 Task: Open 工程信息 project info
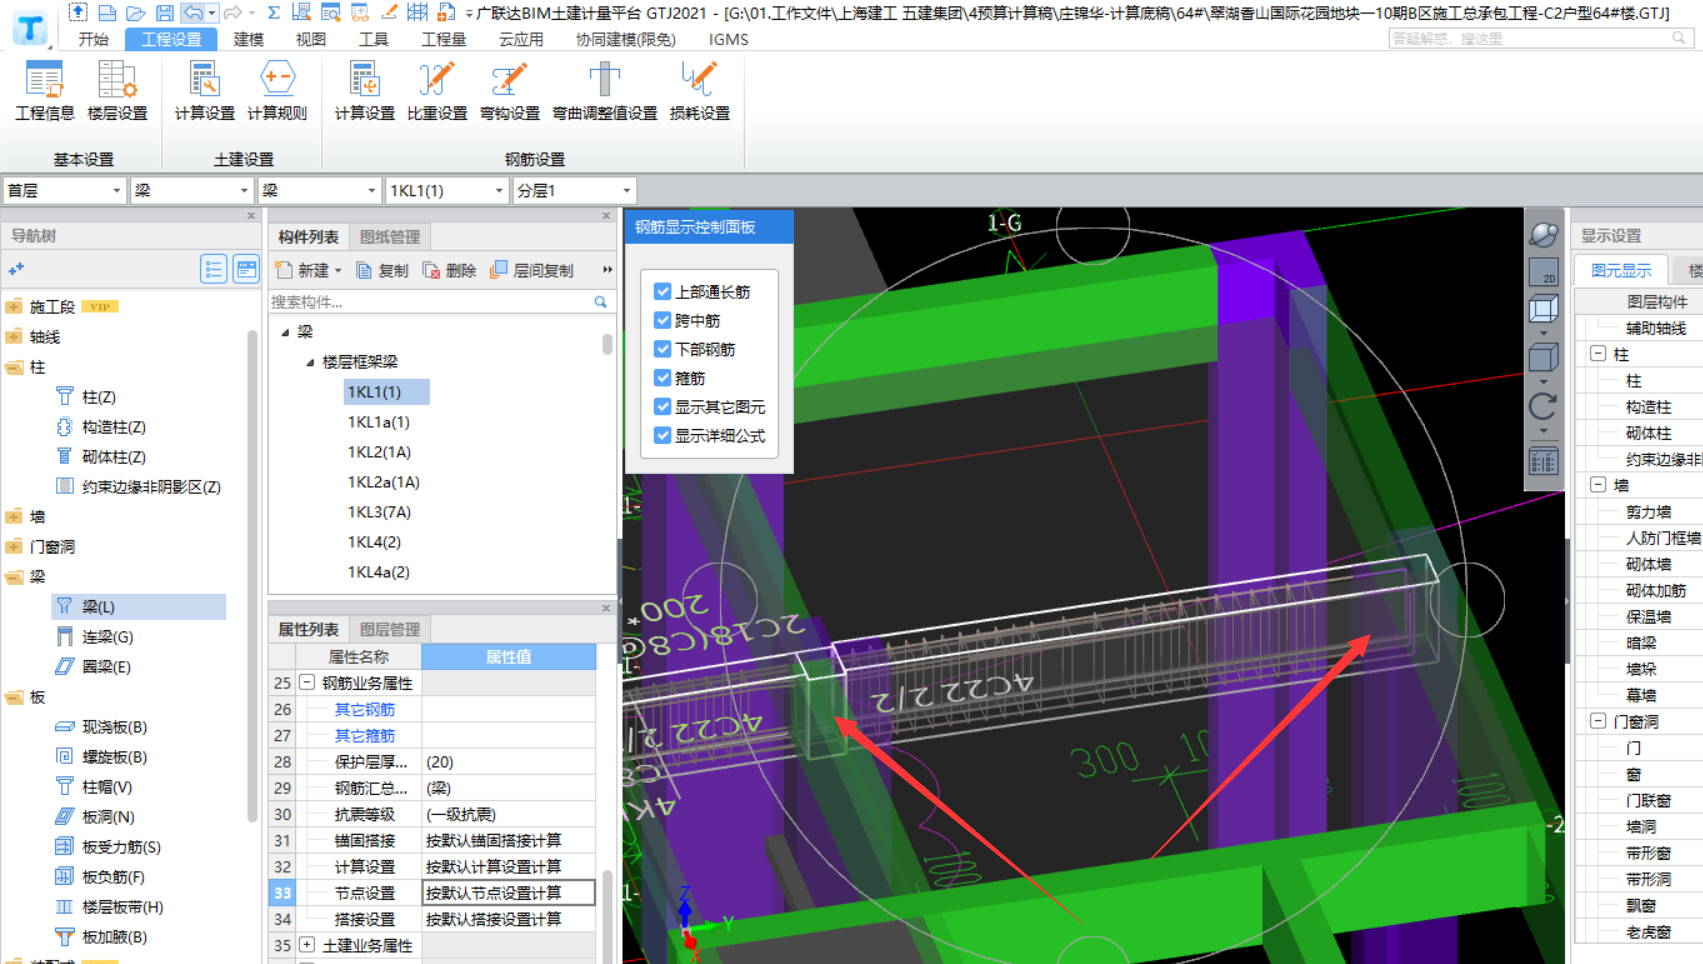44,91
